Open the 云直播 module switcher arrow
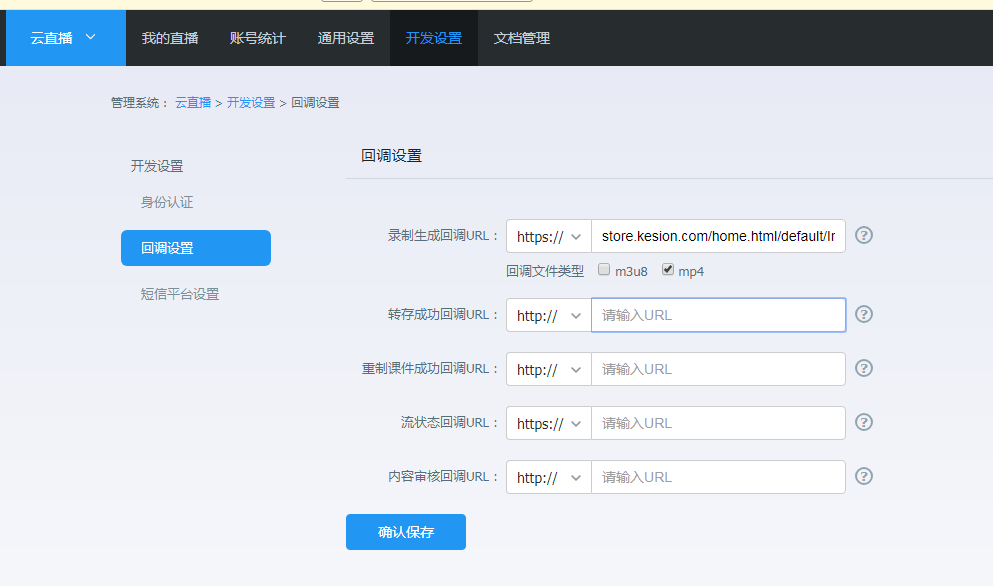This screenshot has height=586, width=993. click(x=95, y=37)
